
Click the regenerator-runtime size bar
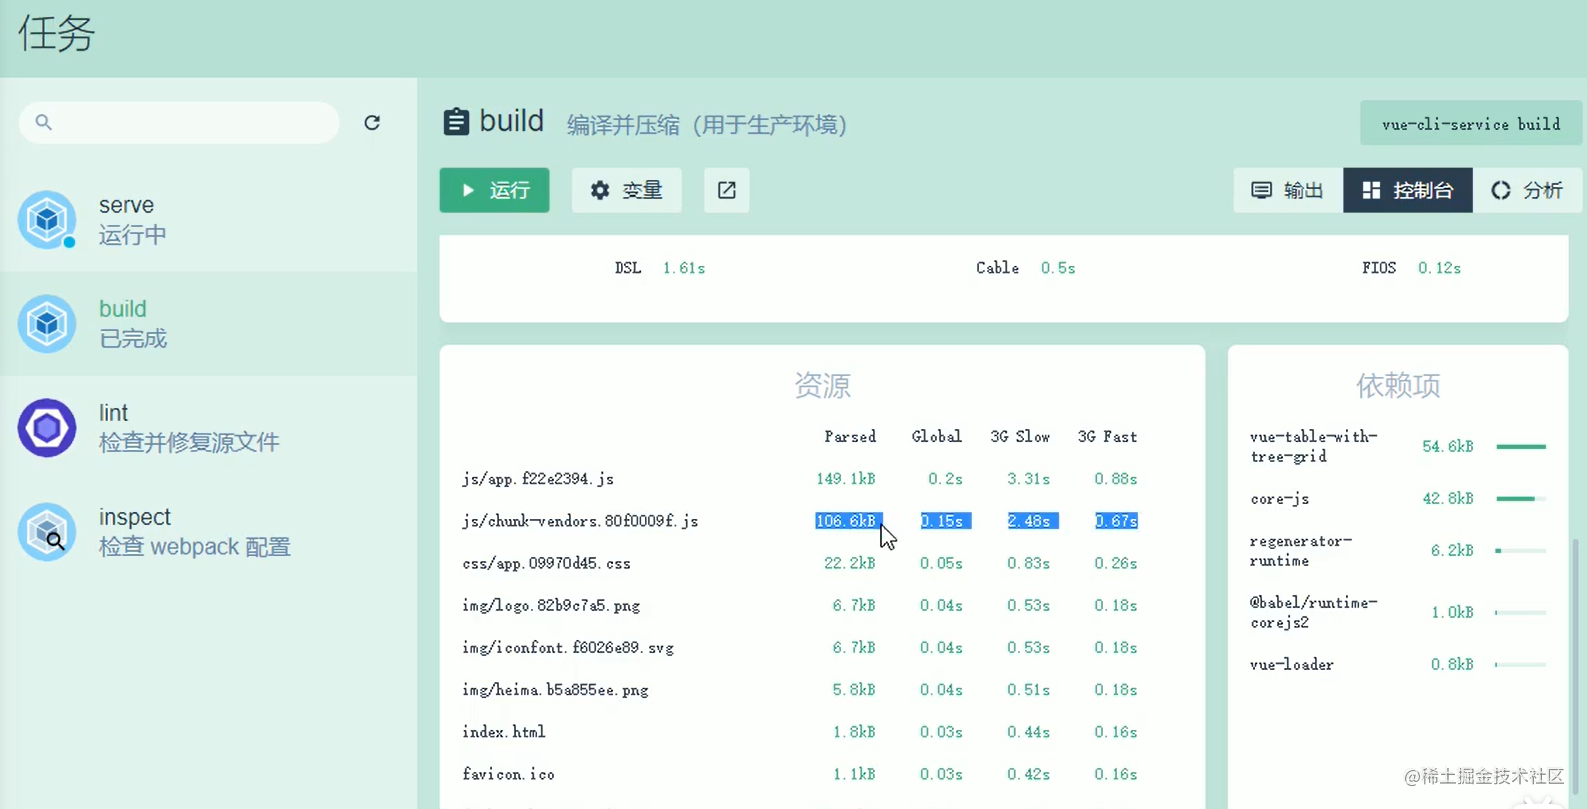click(x=1521, y=550)
